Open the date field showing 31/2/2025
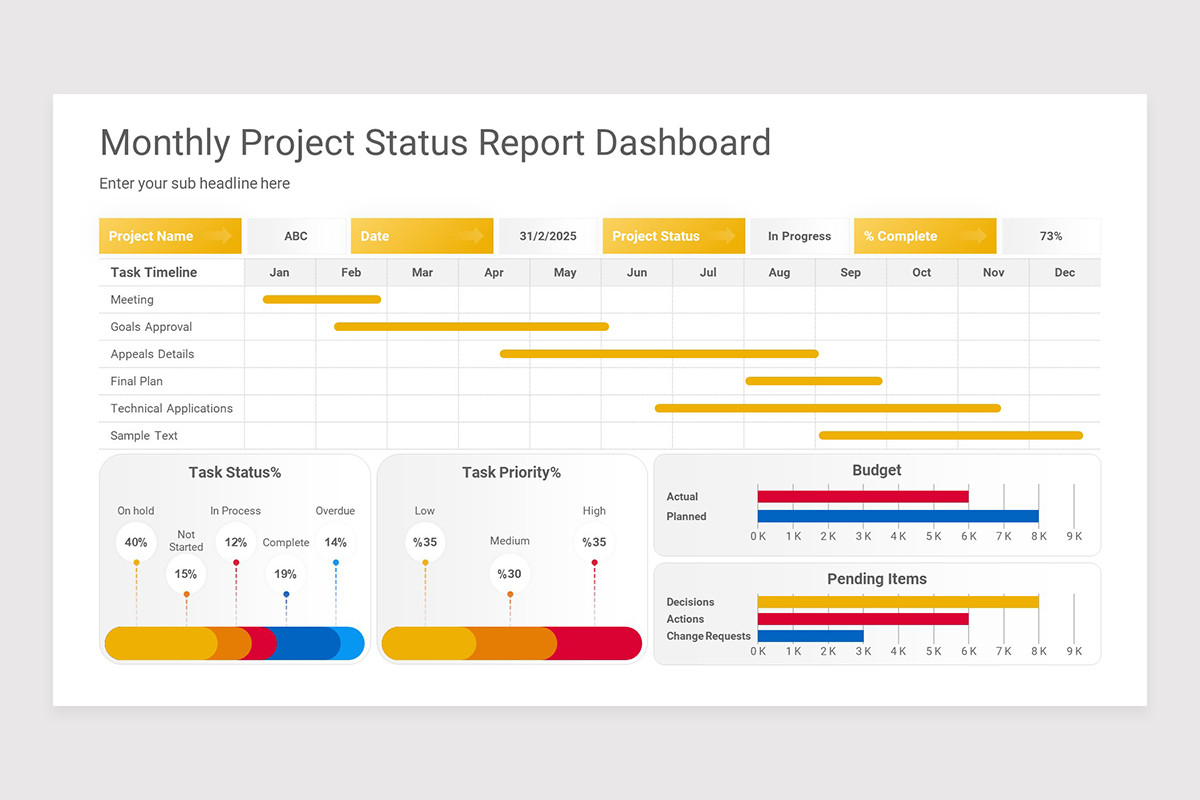Screen dimensions: 1200x800 click(548, 235)
